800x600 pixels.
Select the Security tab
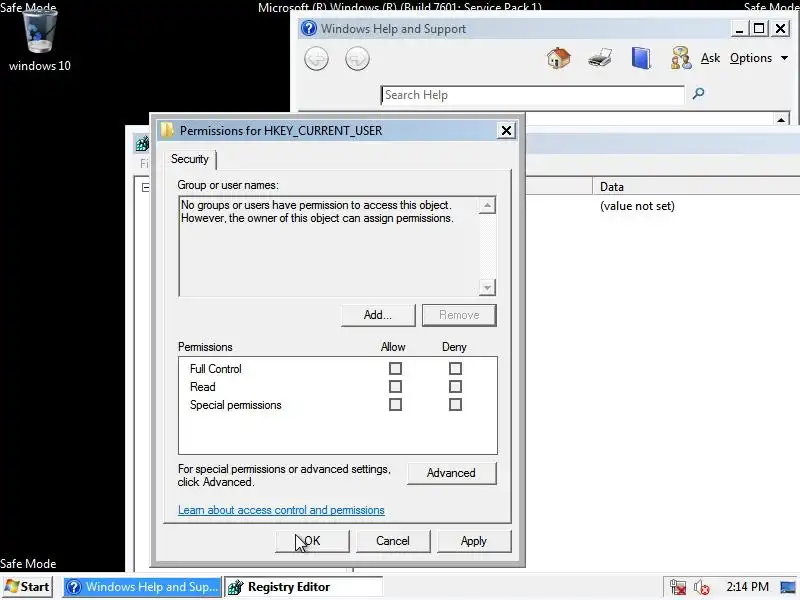pyautogui.click(x=190, y=159)
